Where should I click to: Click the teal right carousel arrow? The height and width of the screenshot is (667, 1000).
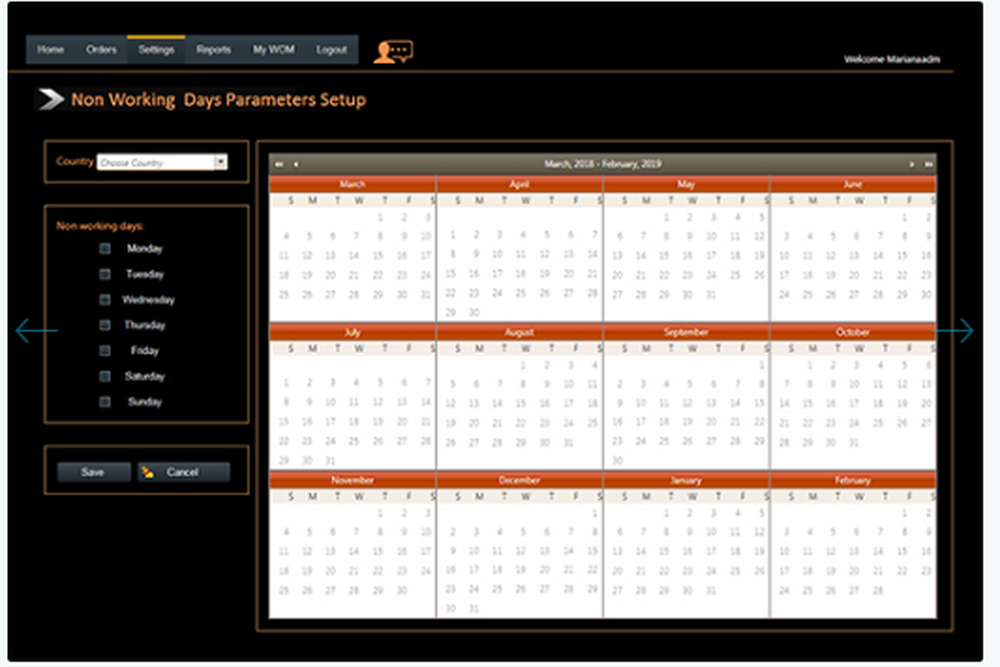point(954,330)
